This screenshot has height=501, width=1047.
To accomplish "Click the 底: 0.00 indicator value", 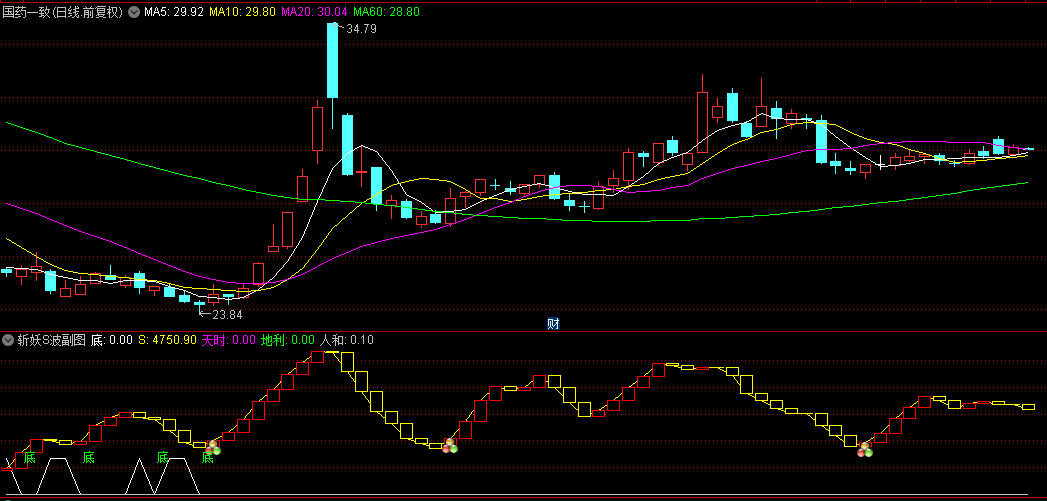I will point(112,340).
